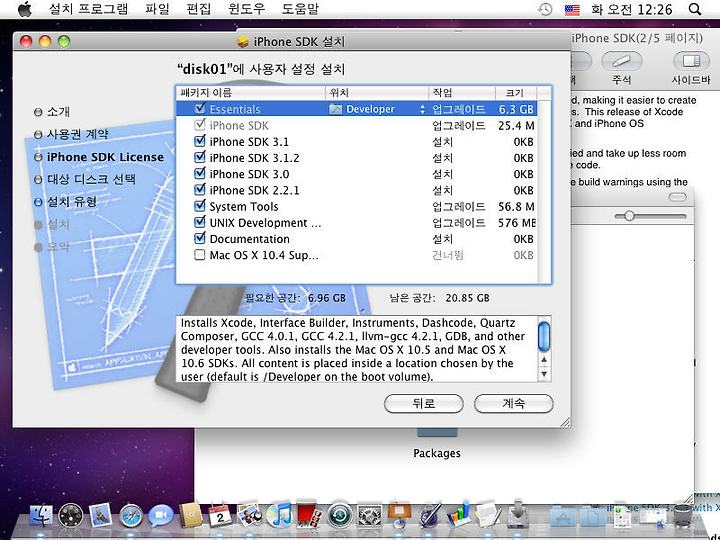Click the 패키지 이름 column header
The image size is (720, 540).
(x=251, y=93)
